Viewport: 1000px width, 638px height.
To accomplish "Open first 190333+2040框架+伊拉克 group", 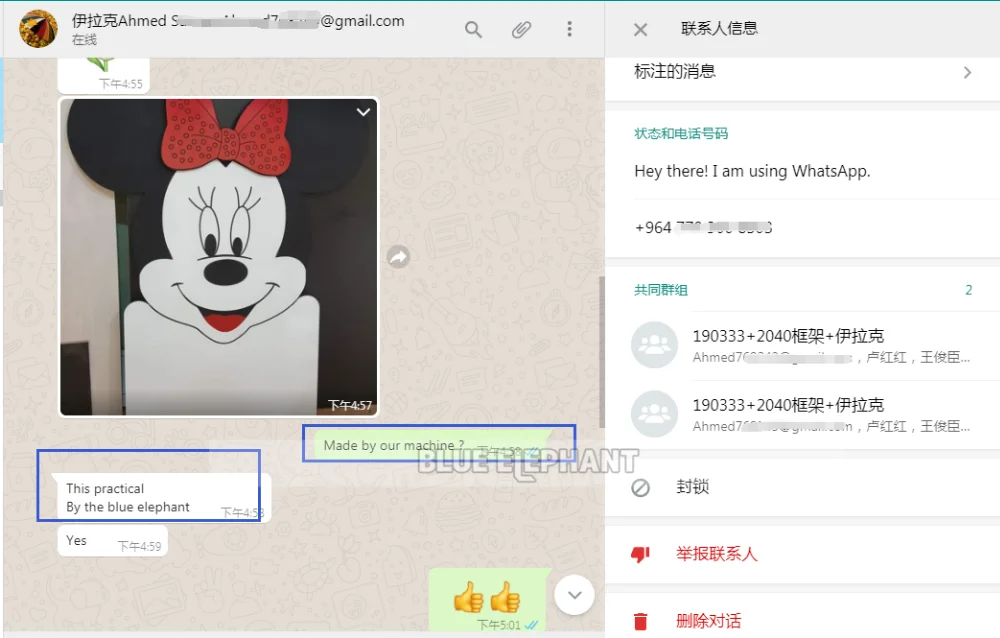I will [x=802, y=346].
